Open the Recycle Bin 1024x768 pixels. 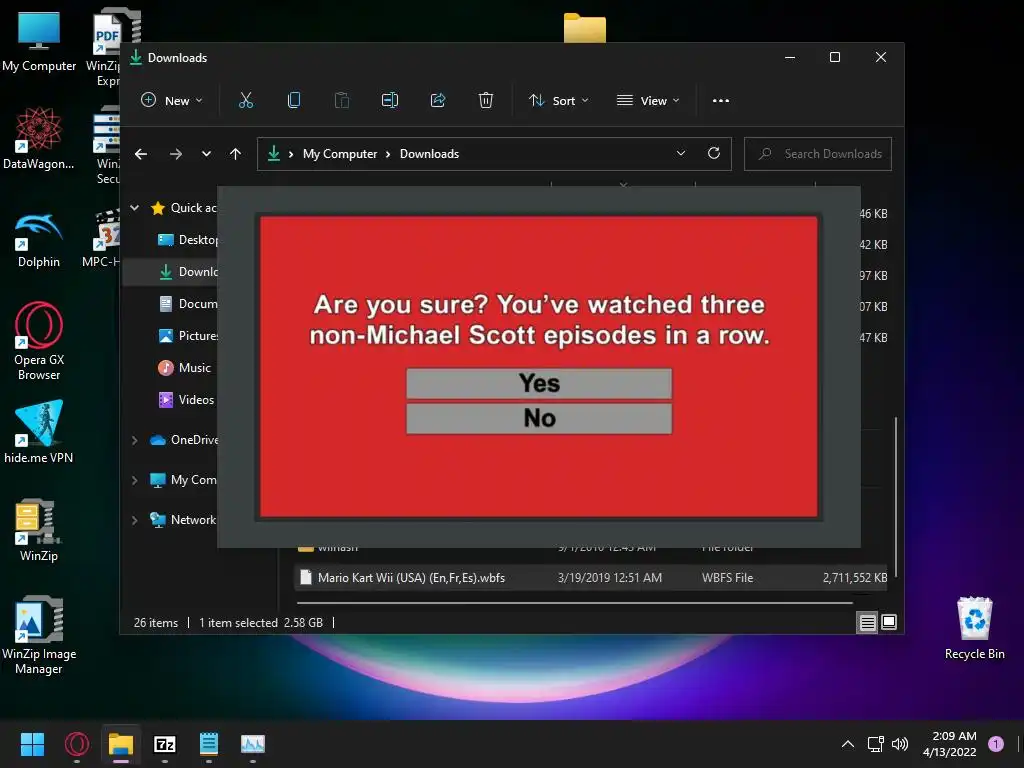tap(974, 628)
